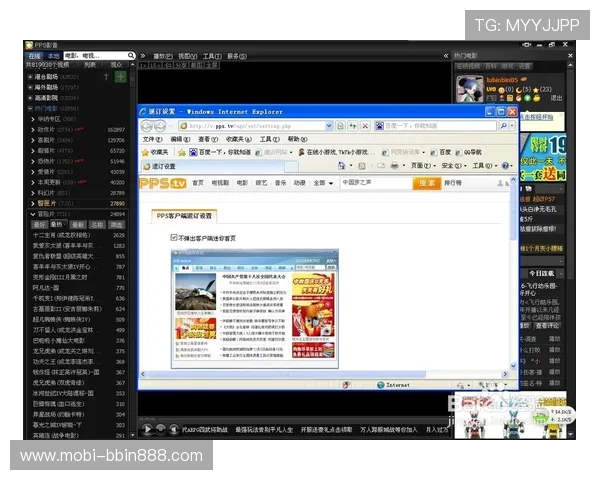Switch to 在线 tab in PPS
This screenshot has height=480, width=600.
pos(34,56)
